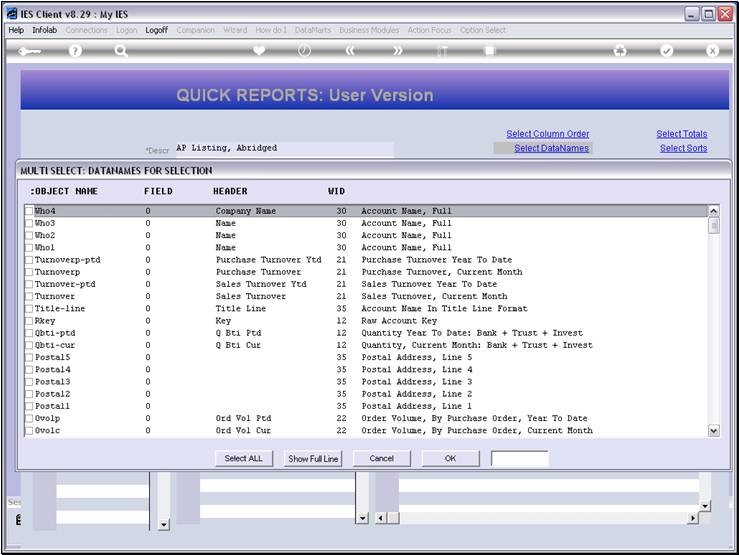Screen dimensions: 739x555
Task: Click the heart favorites icon
Action: click(x=259, y=50)
